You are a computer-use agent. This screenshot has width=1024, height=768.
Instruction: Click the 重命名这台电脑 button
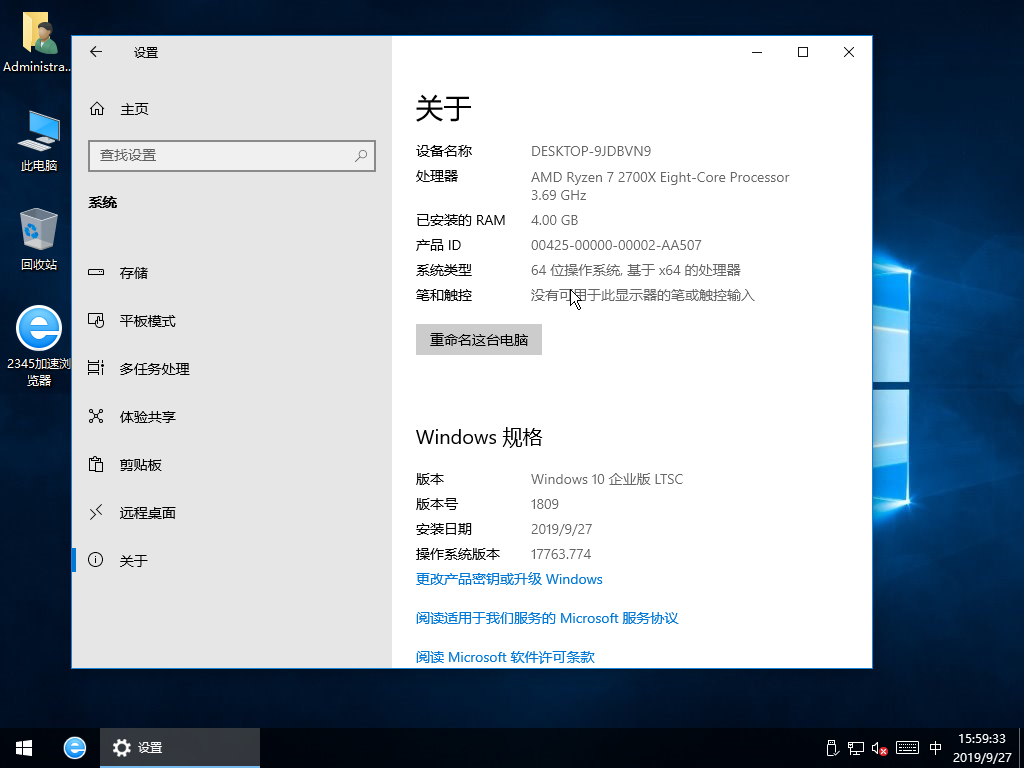(x=479, y=340)
